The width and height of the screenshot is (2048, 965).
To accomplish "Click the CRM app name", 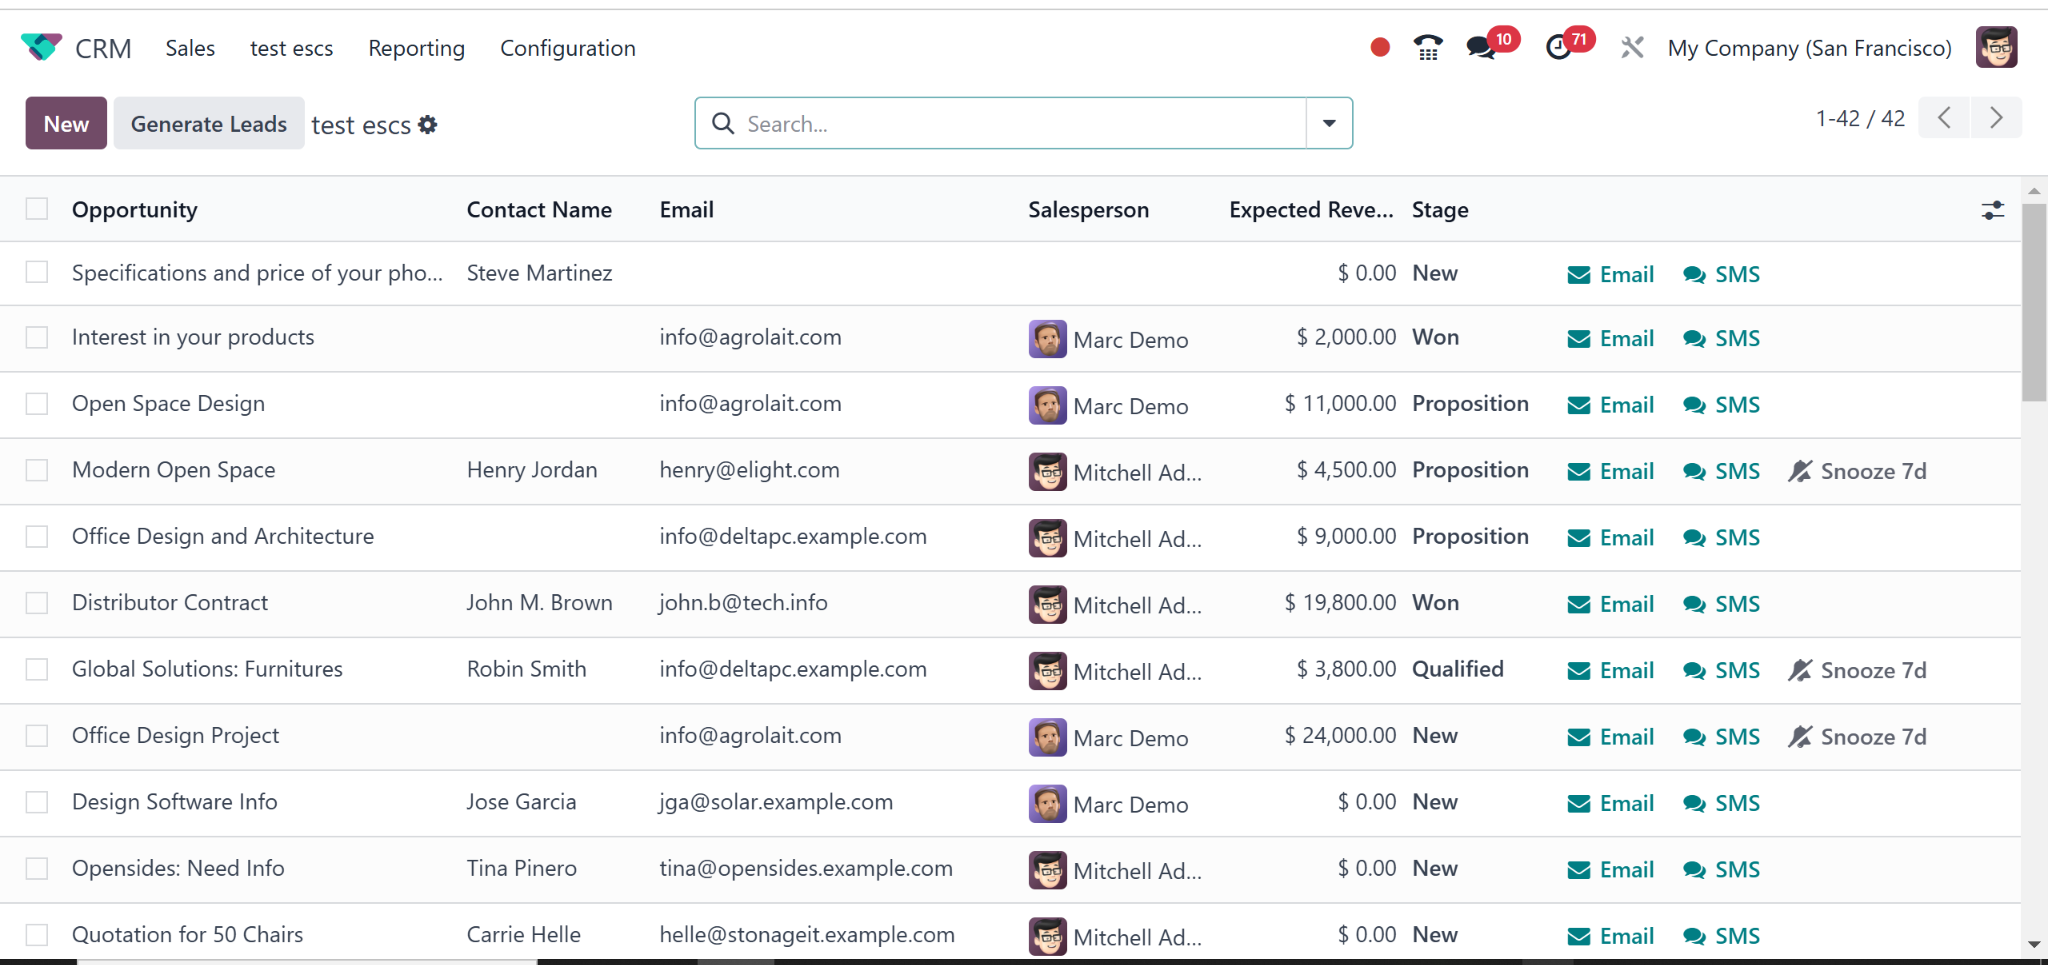I will pos(103,48).
